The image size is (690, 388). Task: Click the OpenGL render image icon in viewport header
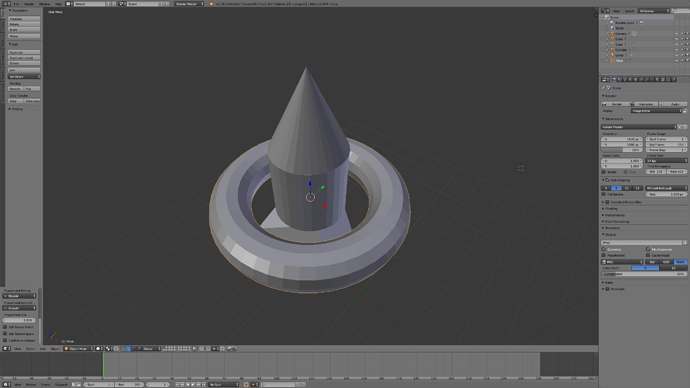click(x=229, y=348)
